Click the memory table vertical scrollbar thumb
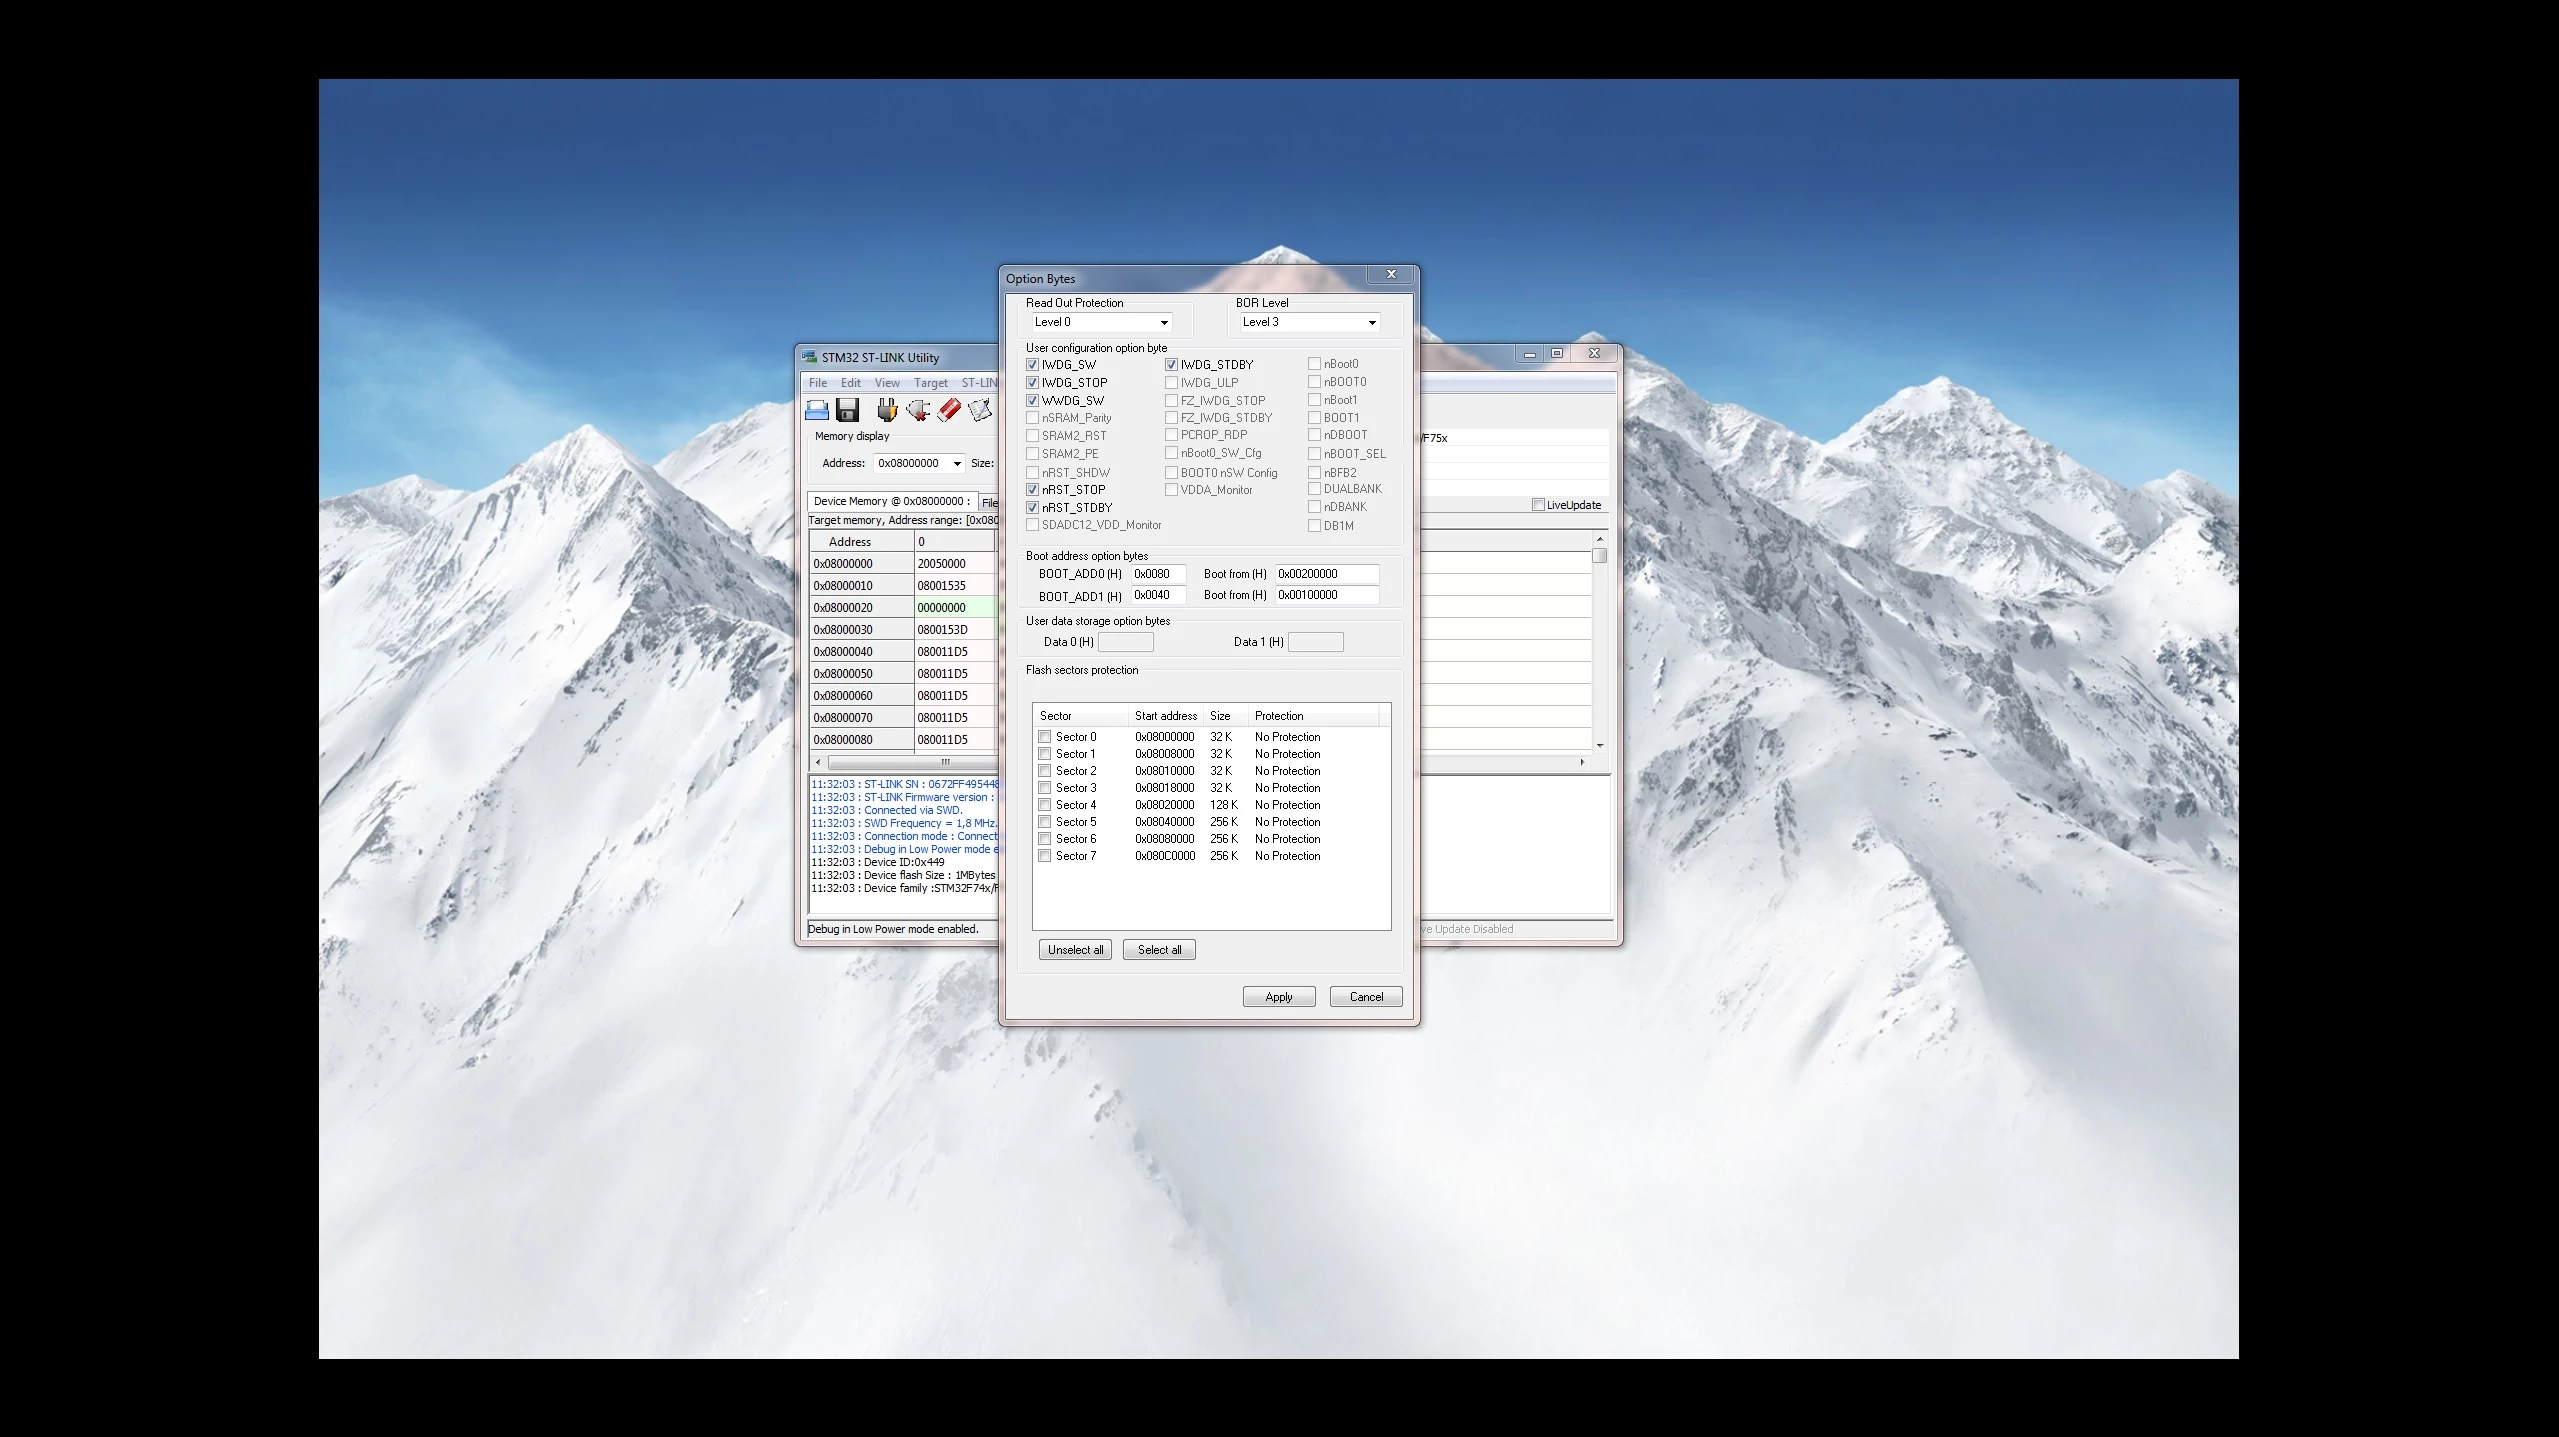The image size is (2559, 1437). click(1600, 555)
